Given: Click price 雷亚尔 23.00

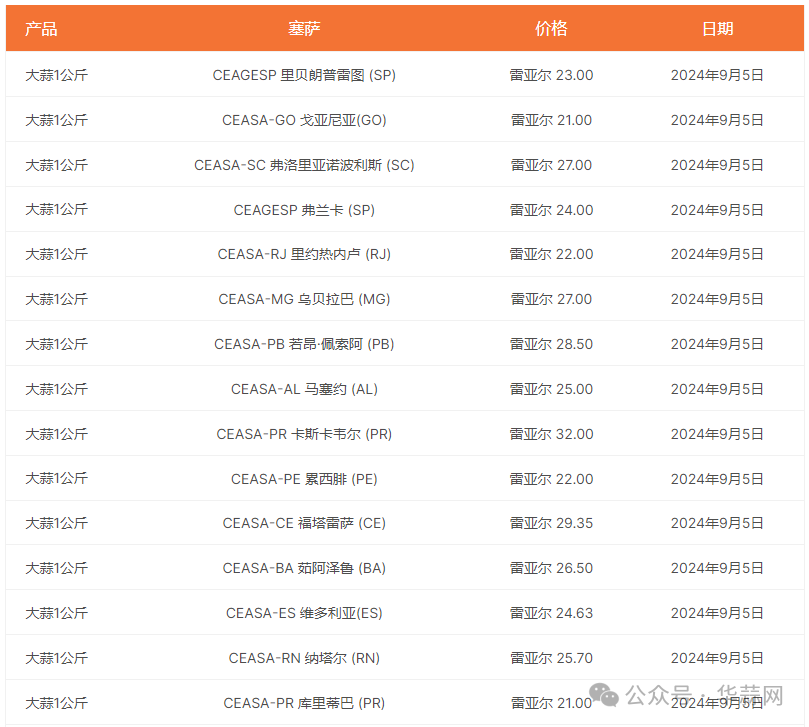Looking at the screenshot, I should [x=551, y=75].
